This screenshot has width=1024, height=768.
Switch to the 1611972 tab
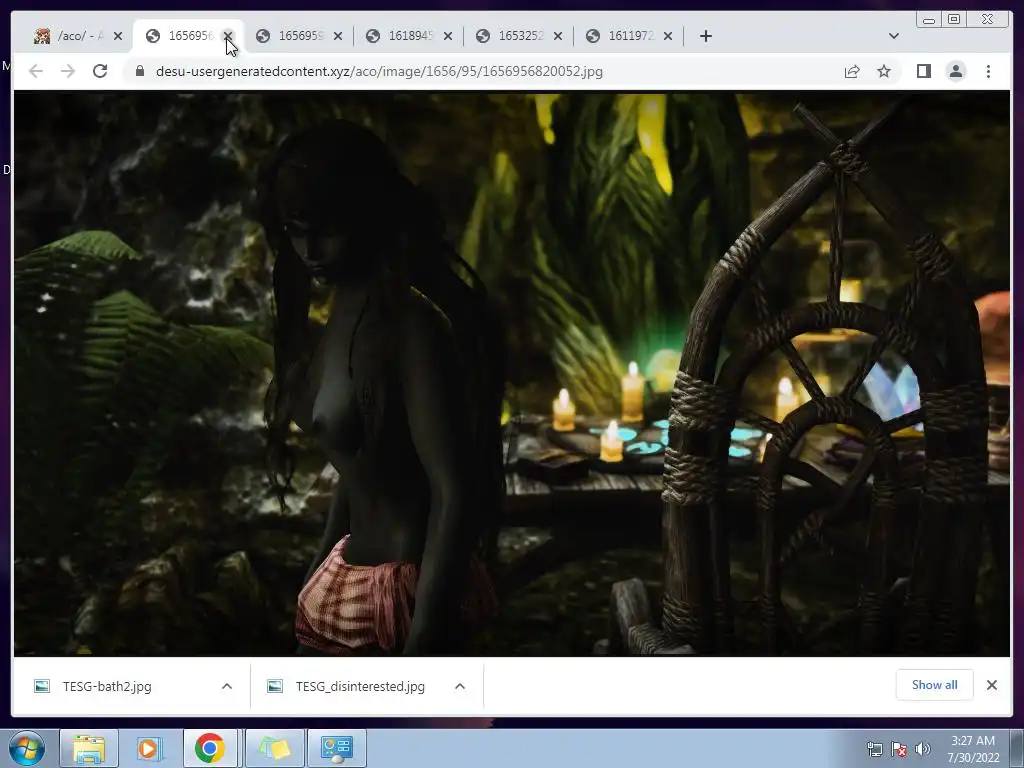620,36
